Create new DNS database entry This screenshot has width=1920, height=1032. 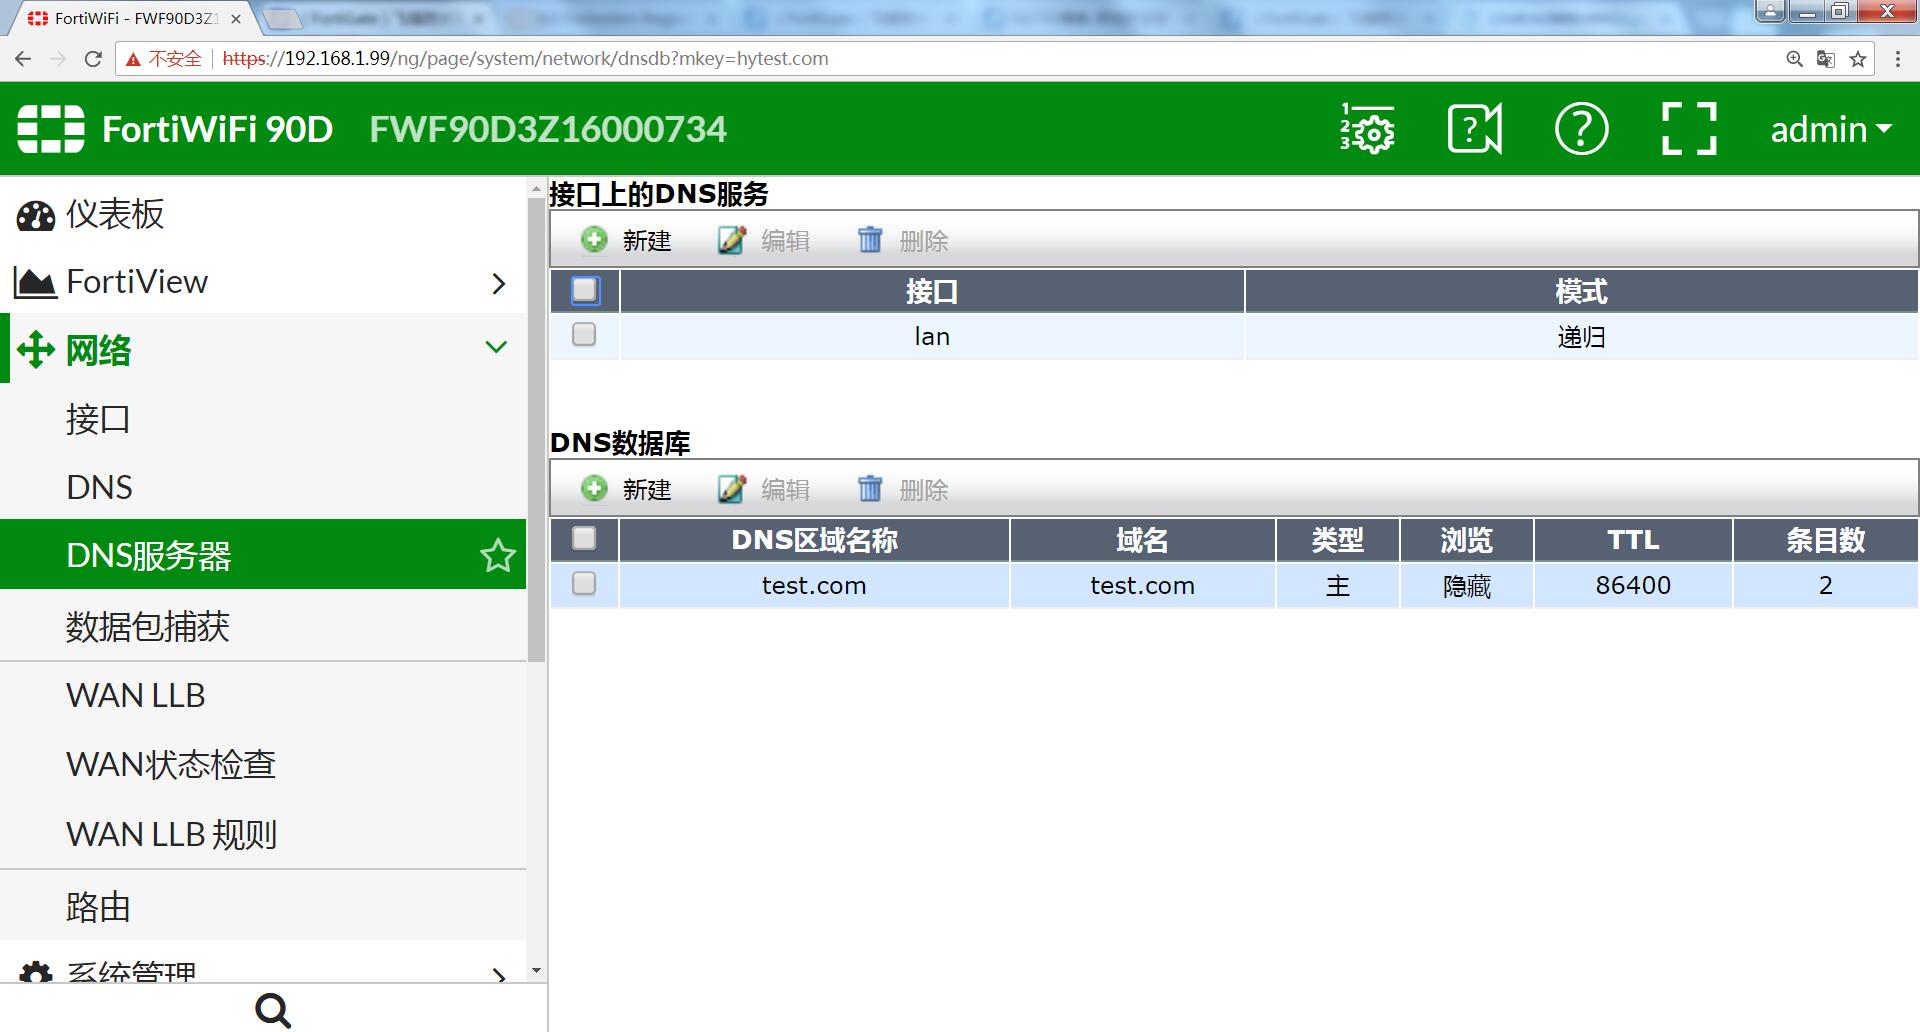[627, 489]
